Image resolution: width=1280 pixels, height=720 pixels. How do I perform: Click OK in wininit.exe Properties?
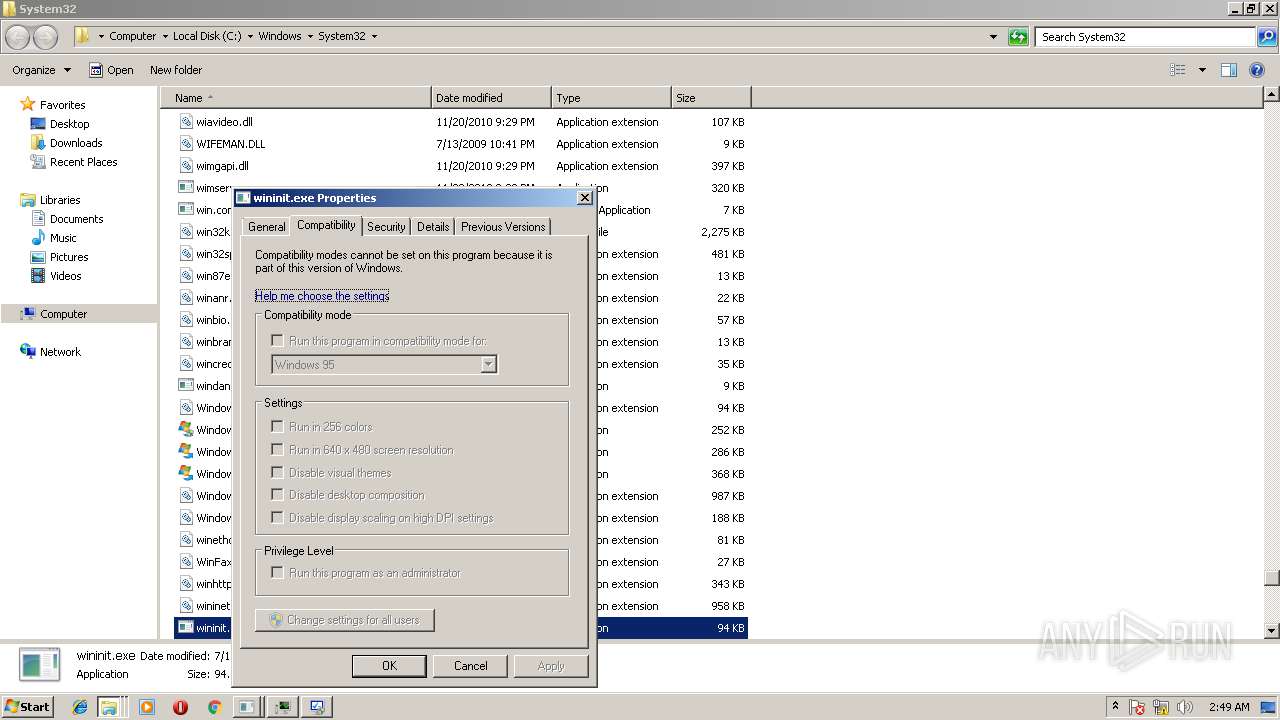(x=389, y=666)
